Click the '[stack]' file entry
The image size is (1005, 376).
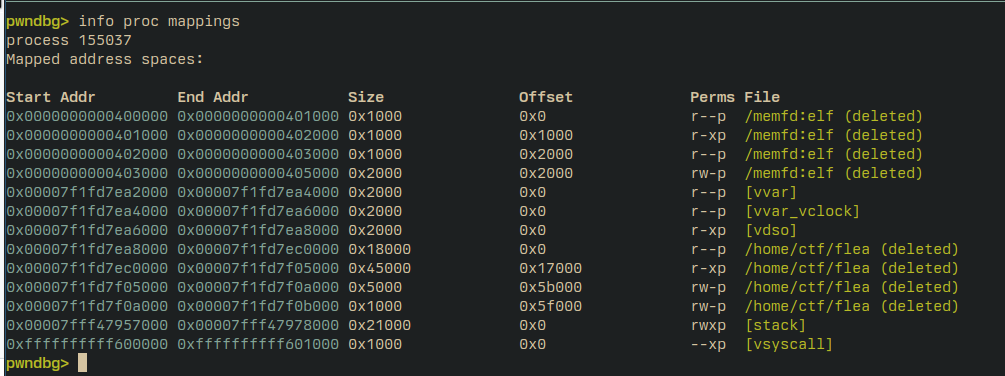click(776, 325)
